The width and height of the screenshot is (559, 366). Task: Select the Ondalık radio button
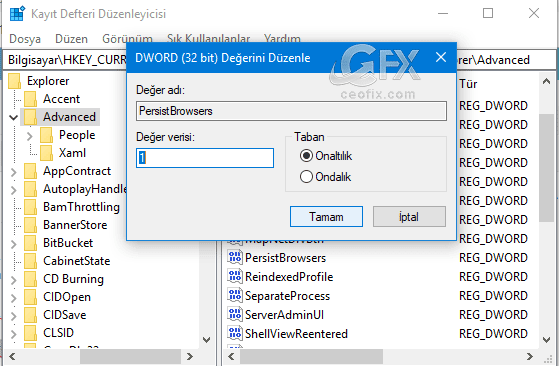click(x=306, y=176)
